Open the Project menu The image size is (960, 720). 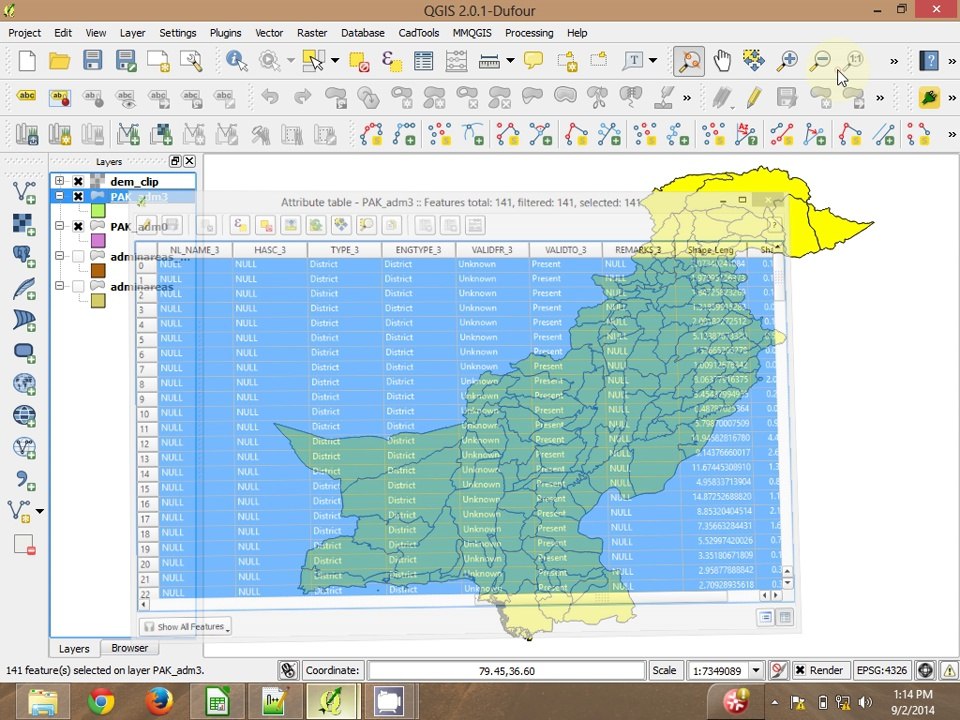tap(24, 33)
